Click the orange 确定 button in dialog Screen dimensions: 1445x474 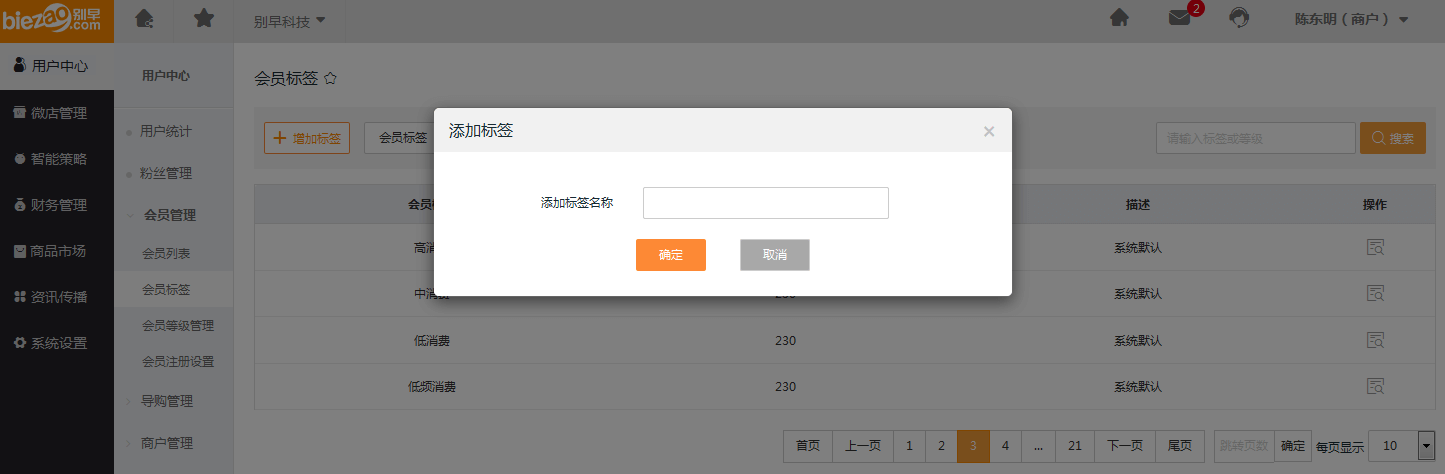pyautogui.click(x=670, y=255)
